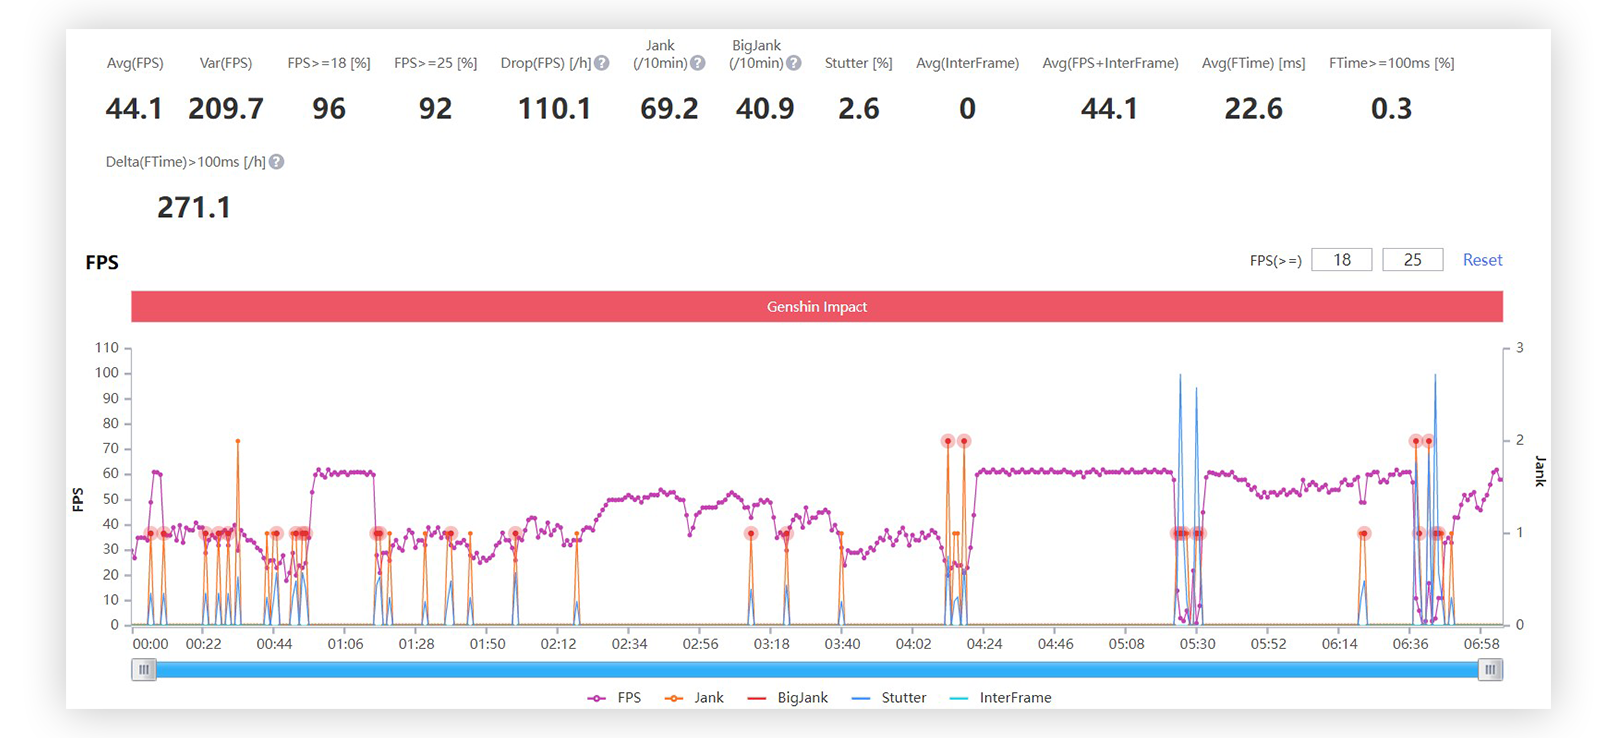This screenshot has height=738, width=1617.
Task: Click the Var(FPS) label
Action: point(226,63)
